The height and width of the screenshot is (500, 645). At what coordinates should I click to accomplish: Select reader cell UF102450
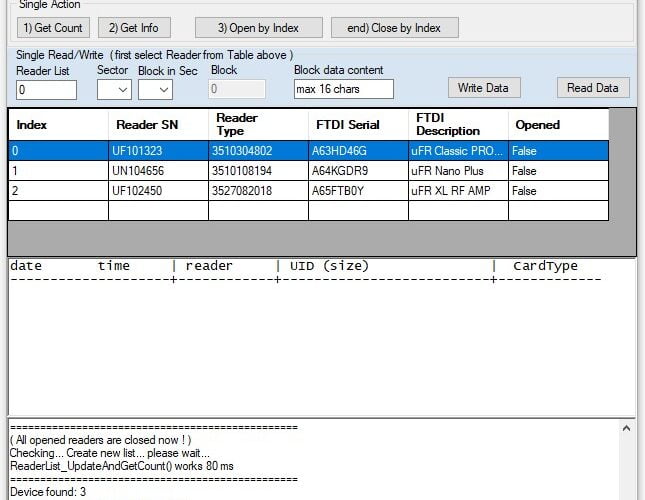click(158, 191)
